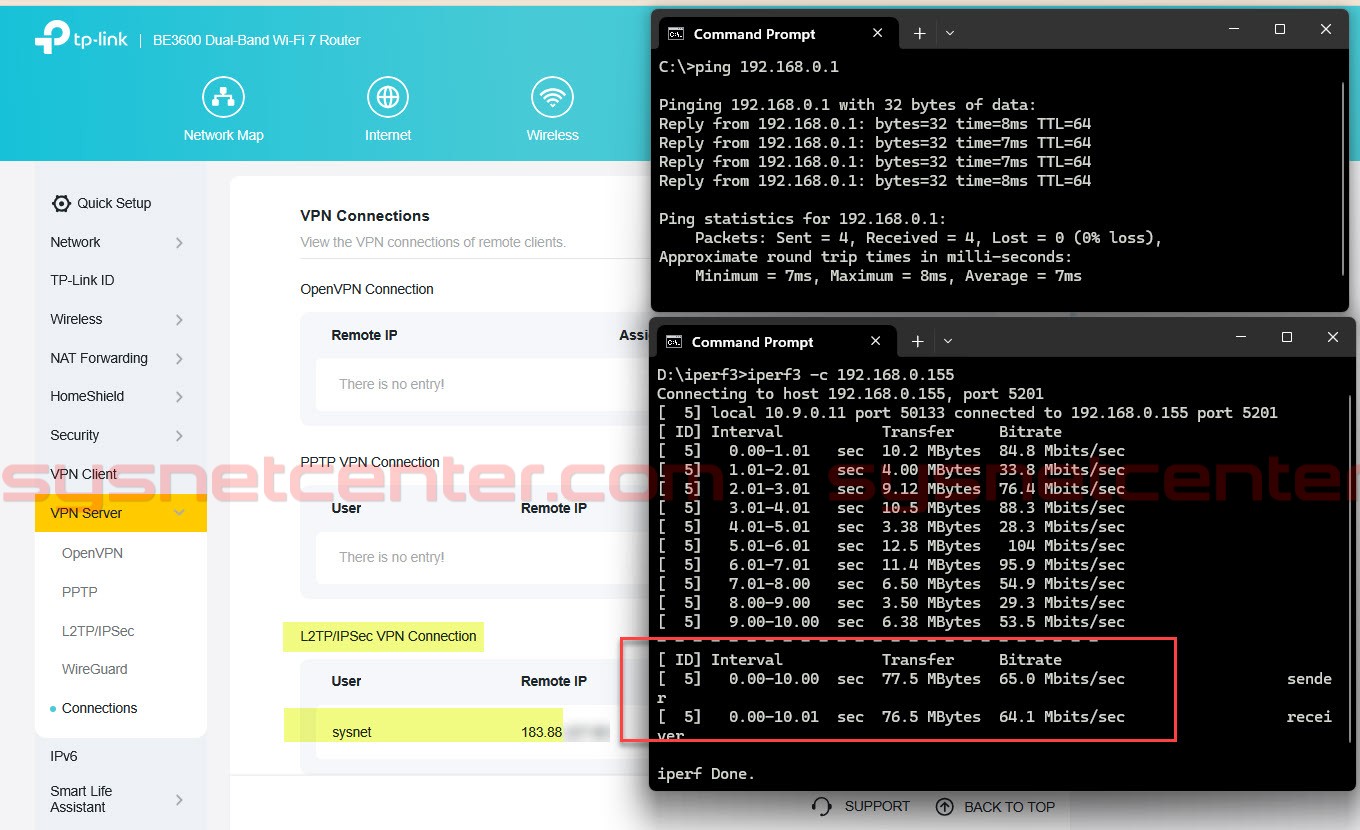Maximize the top Command Prompt window
1360x830 pixels.
[1279, 30]
